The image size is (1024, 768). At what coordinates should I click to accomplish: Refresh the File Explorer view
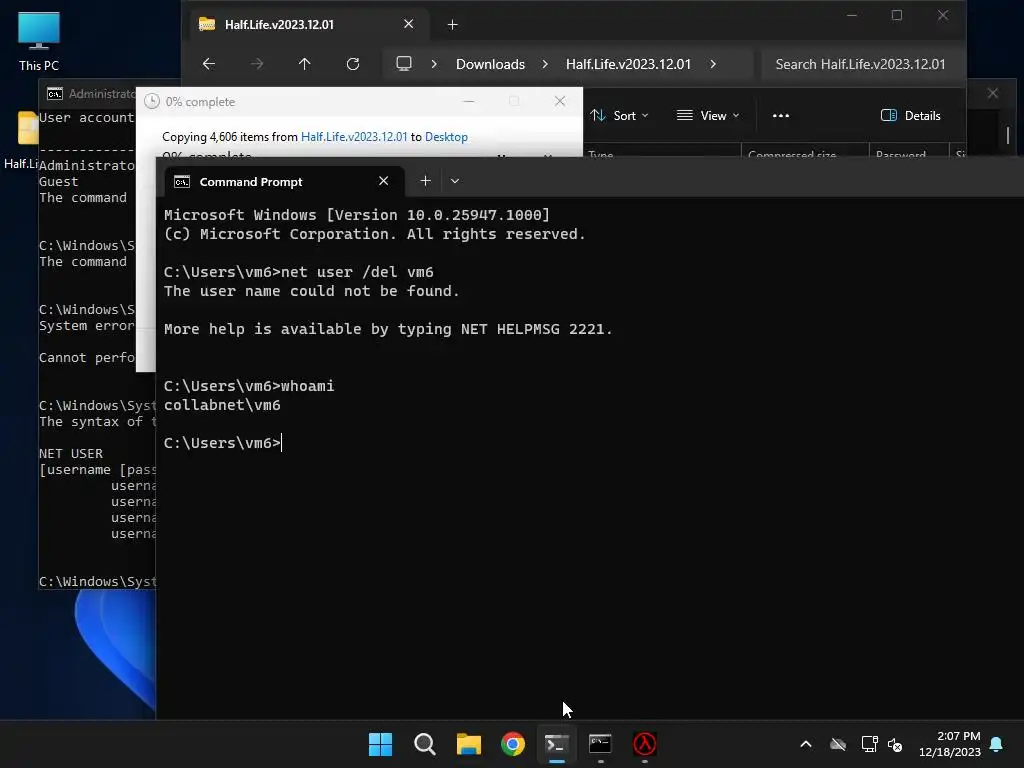(x=353, y=64)
